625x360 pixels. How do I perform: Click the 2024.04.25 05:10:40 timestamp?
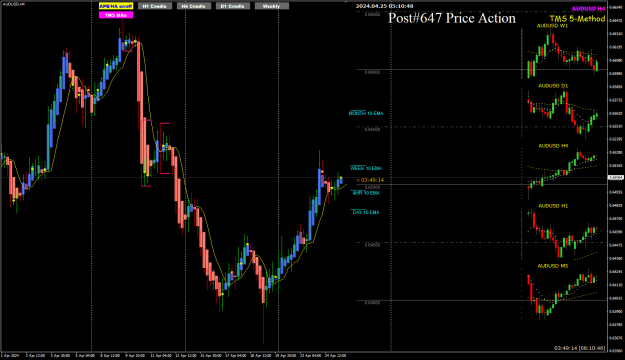coord(385,6)
